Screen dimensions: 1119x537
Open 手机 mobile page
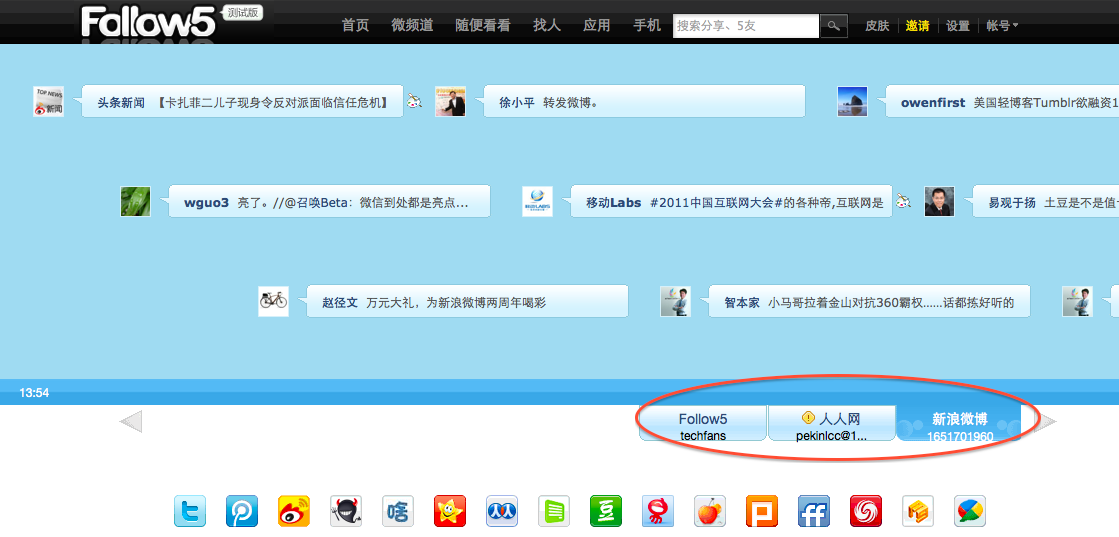(x=647, y=25)
